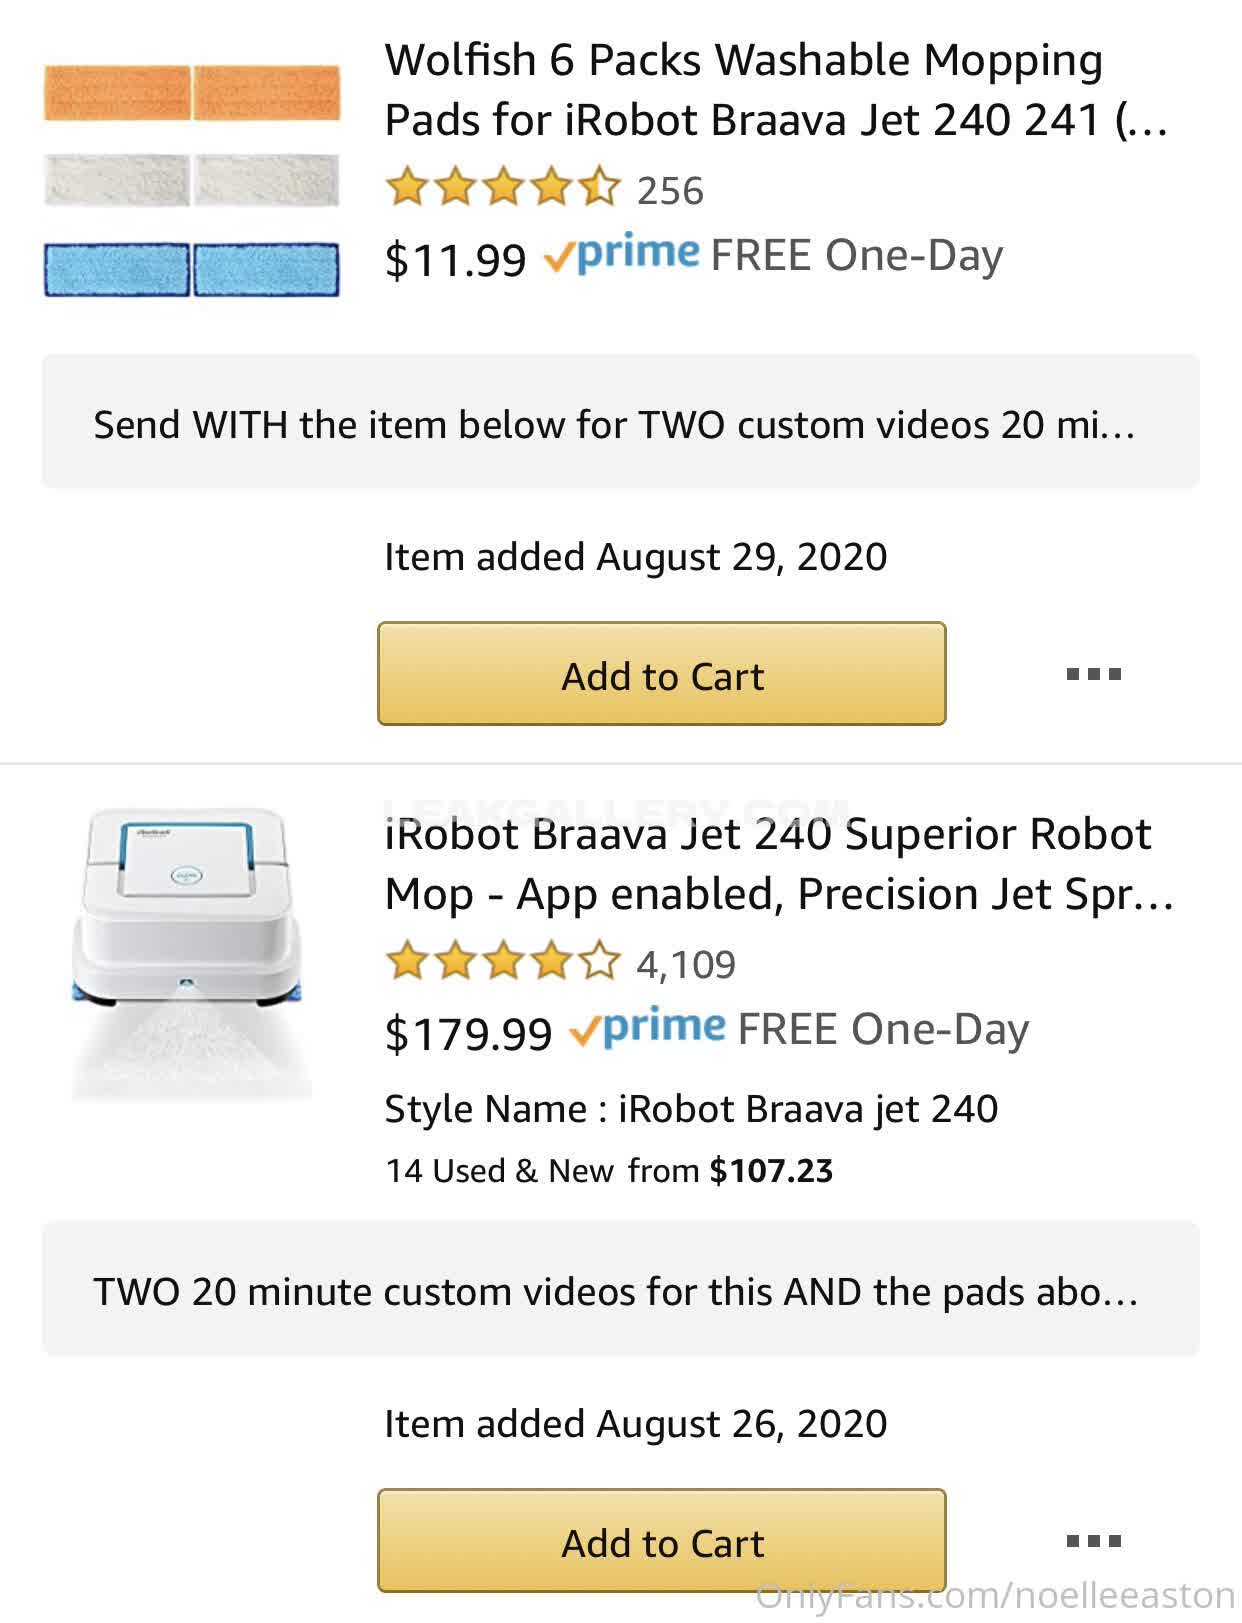Click the $179.99 price of the robot mop
This screenshot has height=1623, width=1242.
(x=468, y=1034)
